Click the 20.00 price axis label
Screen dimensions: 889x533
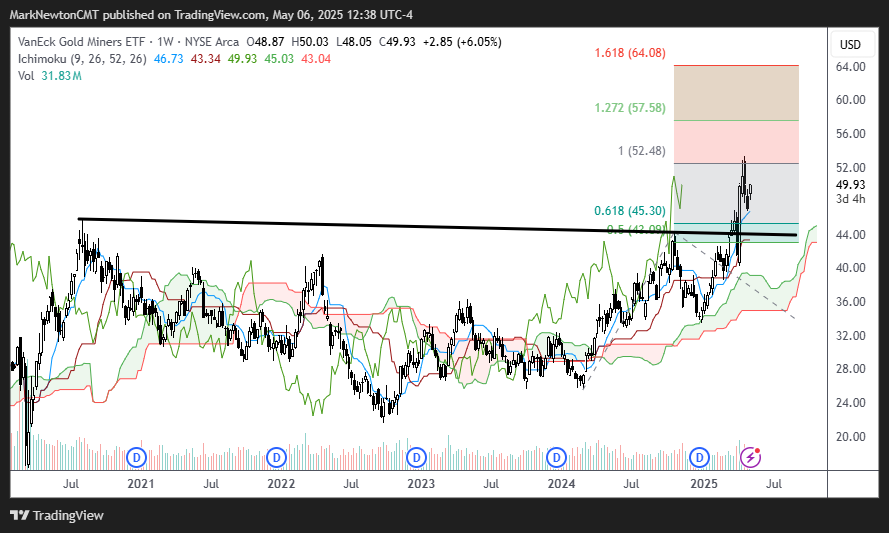[x=850, y=437]
